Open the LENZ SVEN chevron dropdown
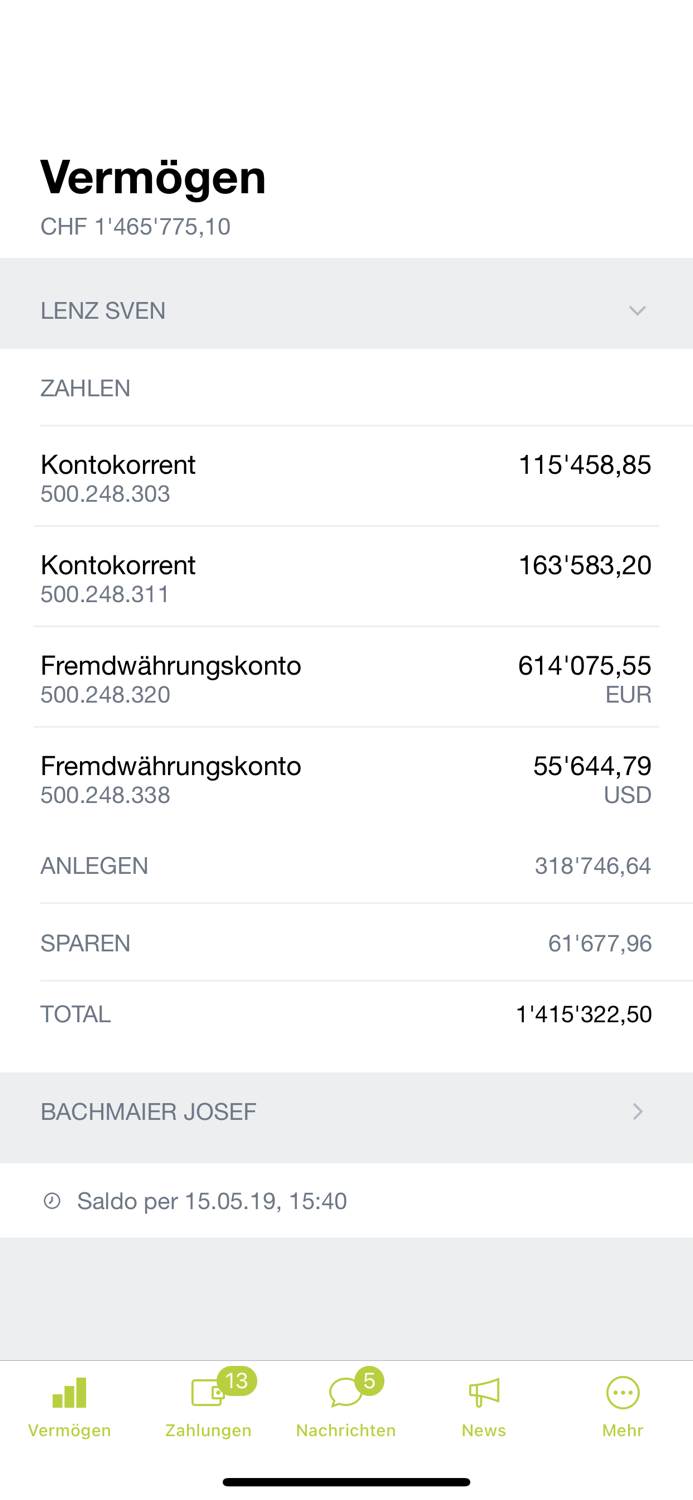The width and height of the screenshot is (693, 1500). tap(638, 310)
